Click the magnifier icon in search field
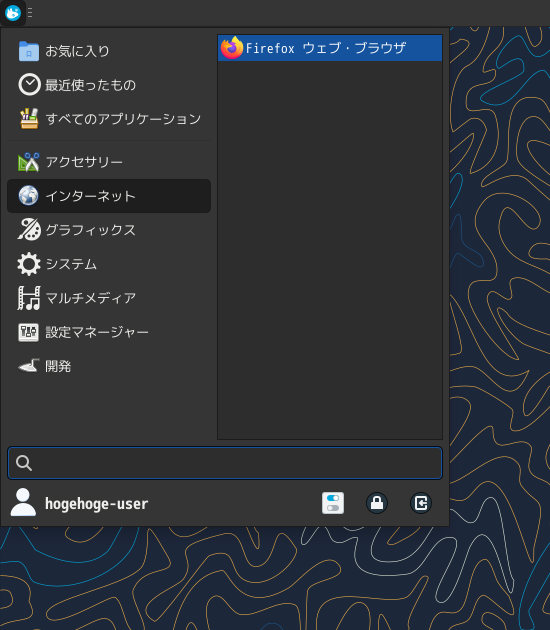Screen dimensions: 550x630 (x=24, y=463)
